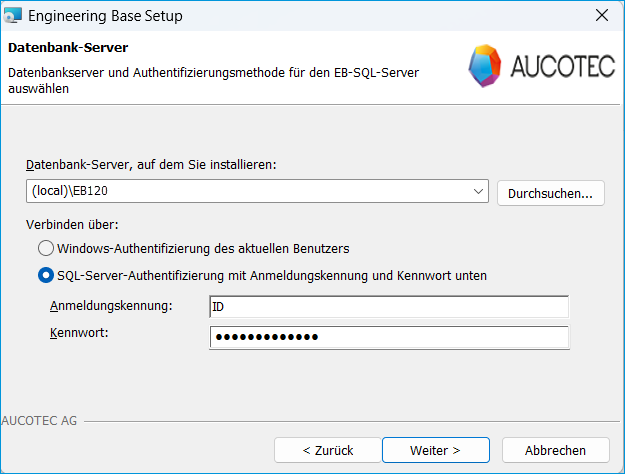Click inside the Kennwort password field
Screen dimensions: 625x474
(x=389, y=337)
